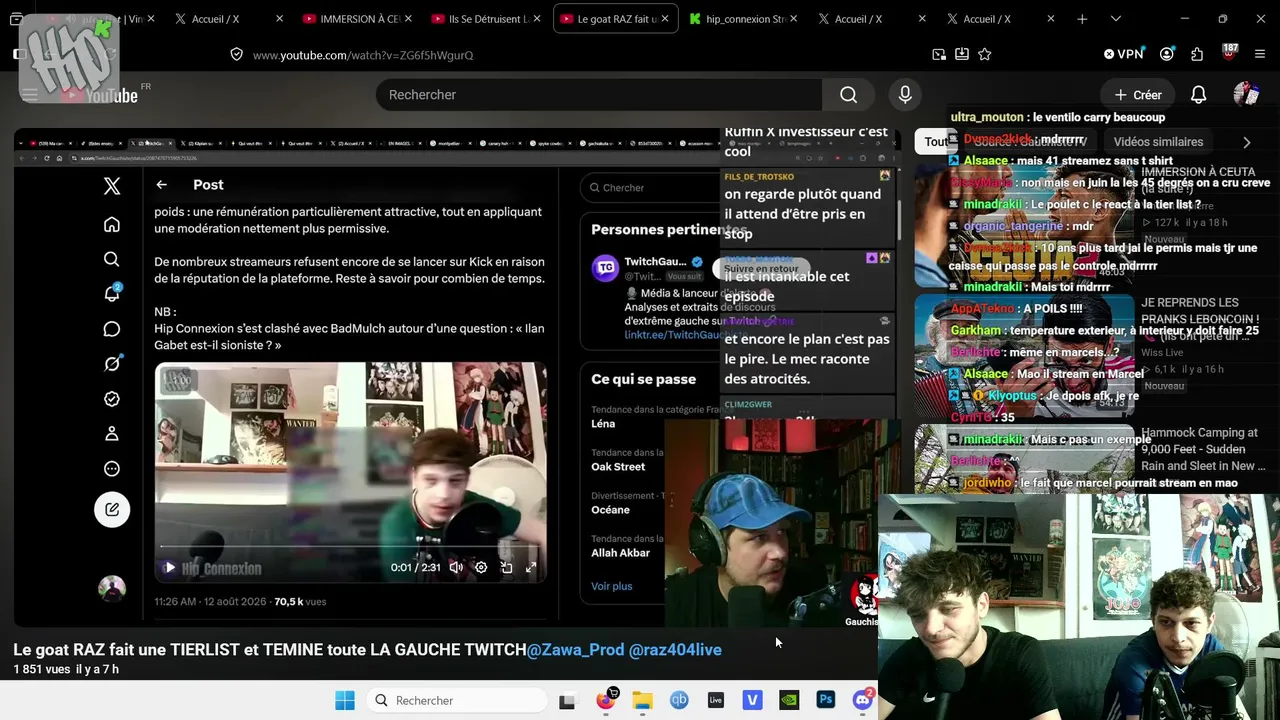Open X notifications bell in the video sidebar
The width and height of the screenshot is (1280, 720).
[x=112, y=293]
